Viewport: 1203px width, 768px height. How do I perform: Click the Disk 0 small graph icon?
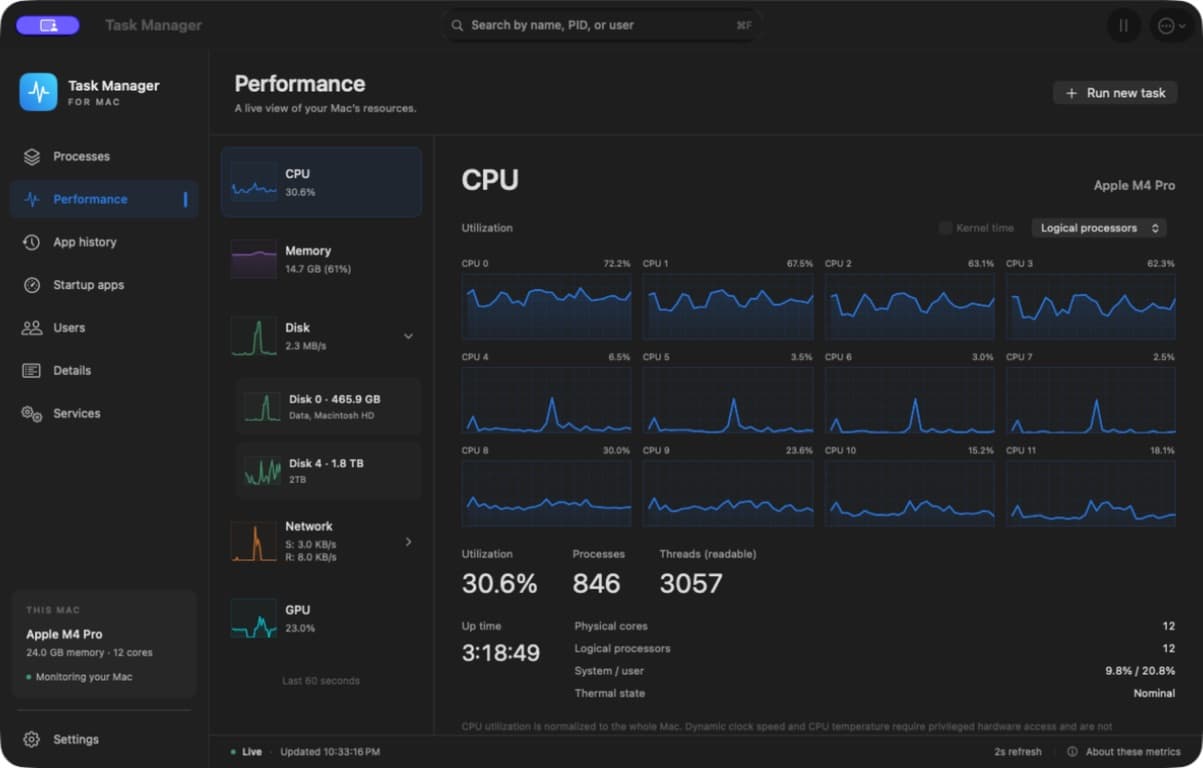[x=263, y=406]
